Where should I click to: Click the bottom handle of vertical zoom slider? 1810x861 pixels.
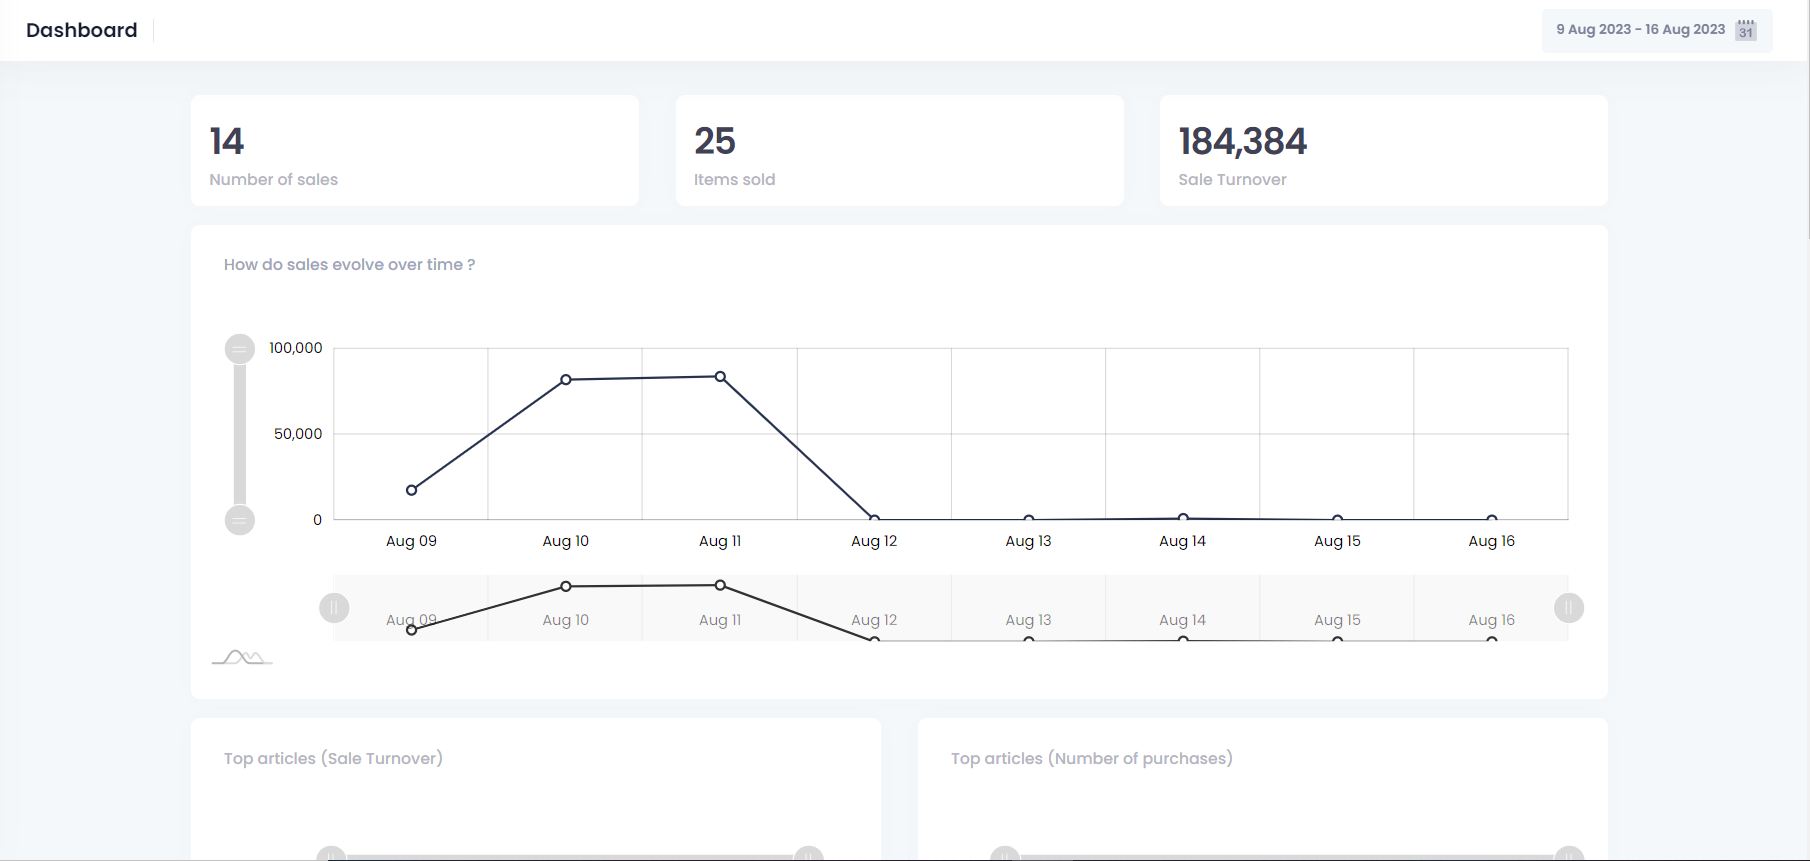[240, 520]
